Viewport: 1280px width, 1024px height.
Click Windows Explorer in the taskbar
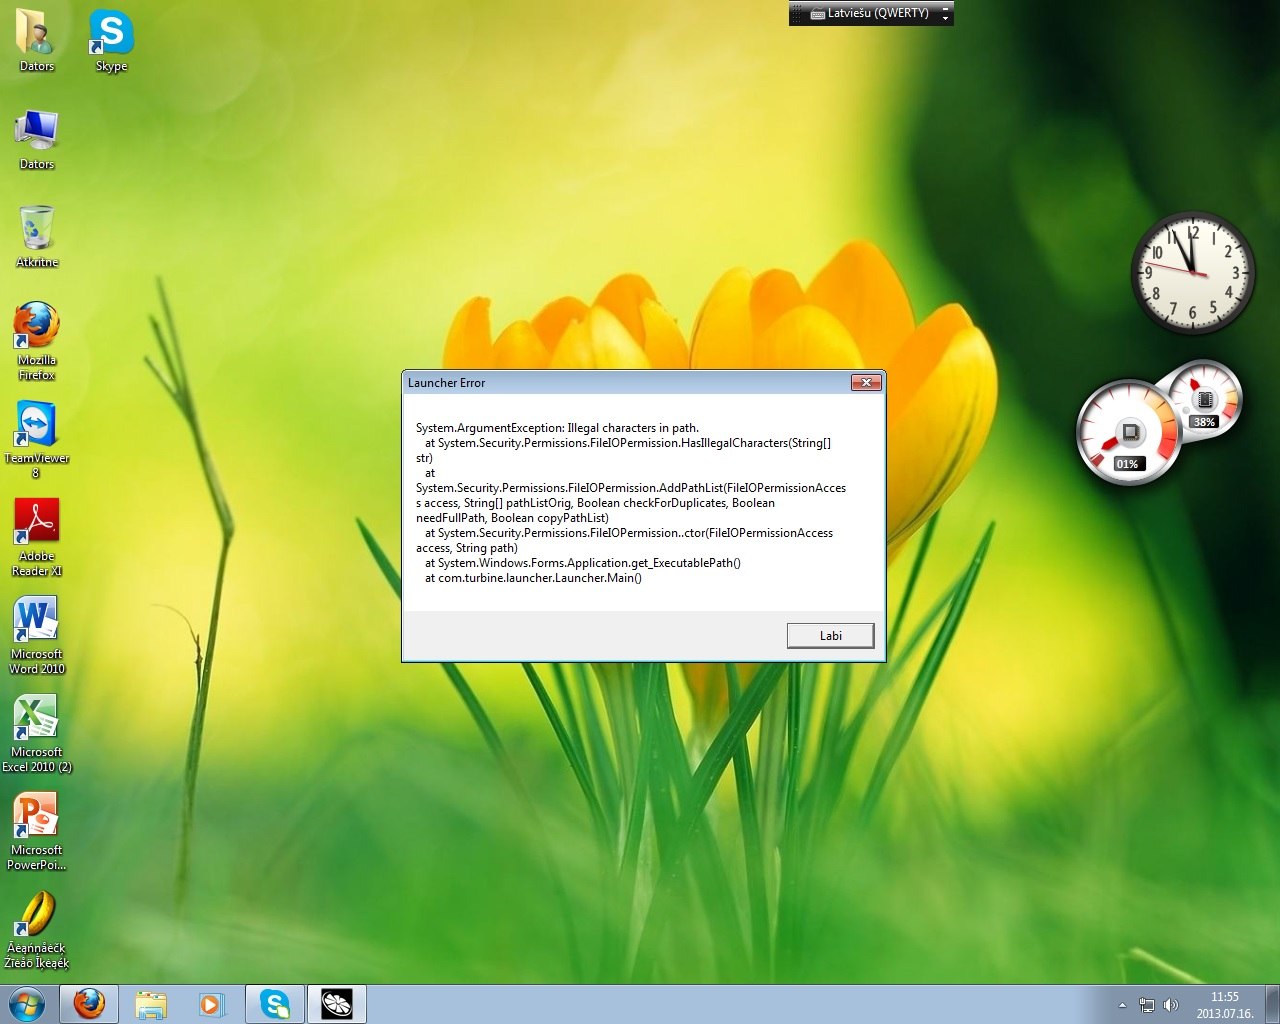(151, 1004)
